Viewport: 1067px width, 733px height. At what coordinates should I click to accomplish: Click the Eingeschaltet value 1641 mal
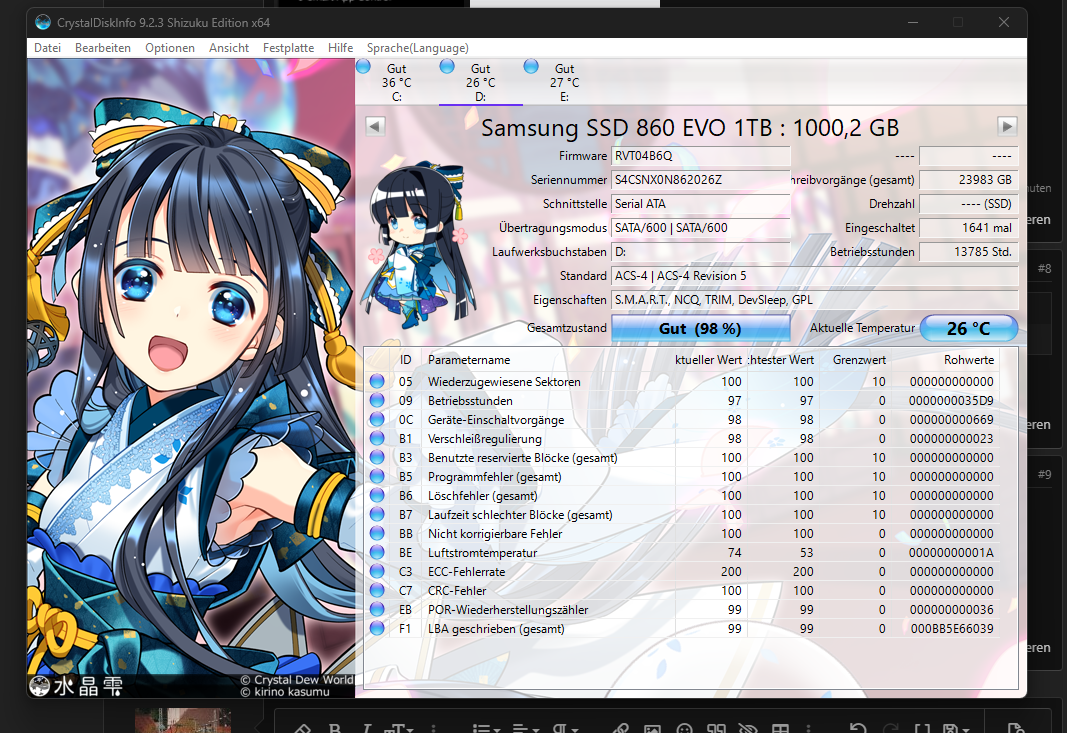[968, 227]
